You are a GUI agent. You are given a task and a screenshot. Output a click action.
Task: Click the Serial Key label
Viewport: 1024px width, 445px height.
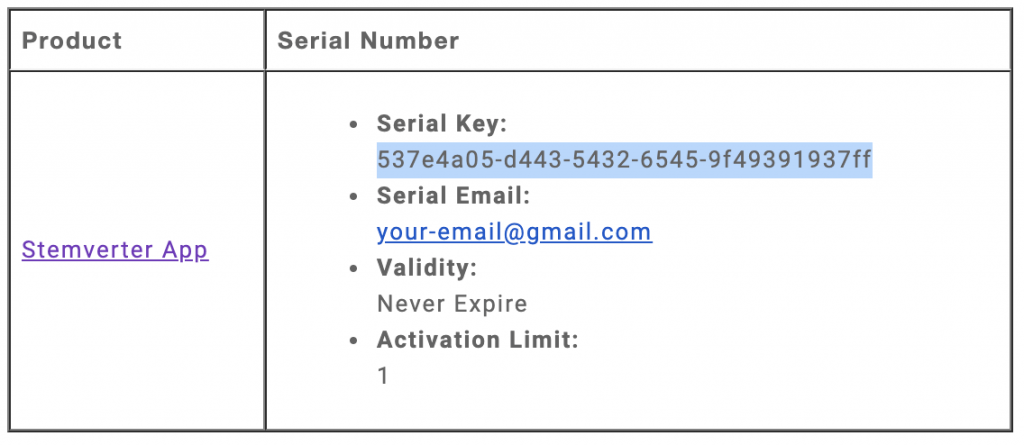coord(442,124)
